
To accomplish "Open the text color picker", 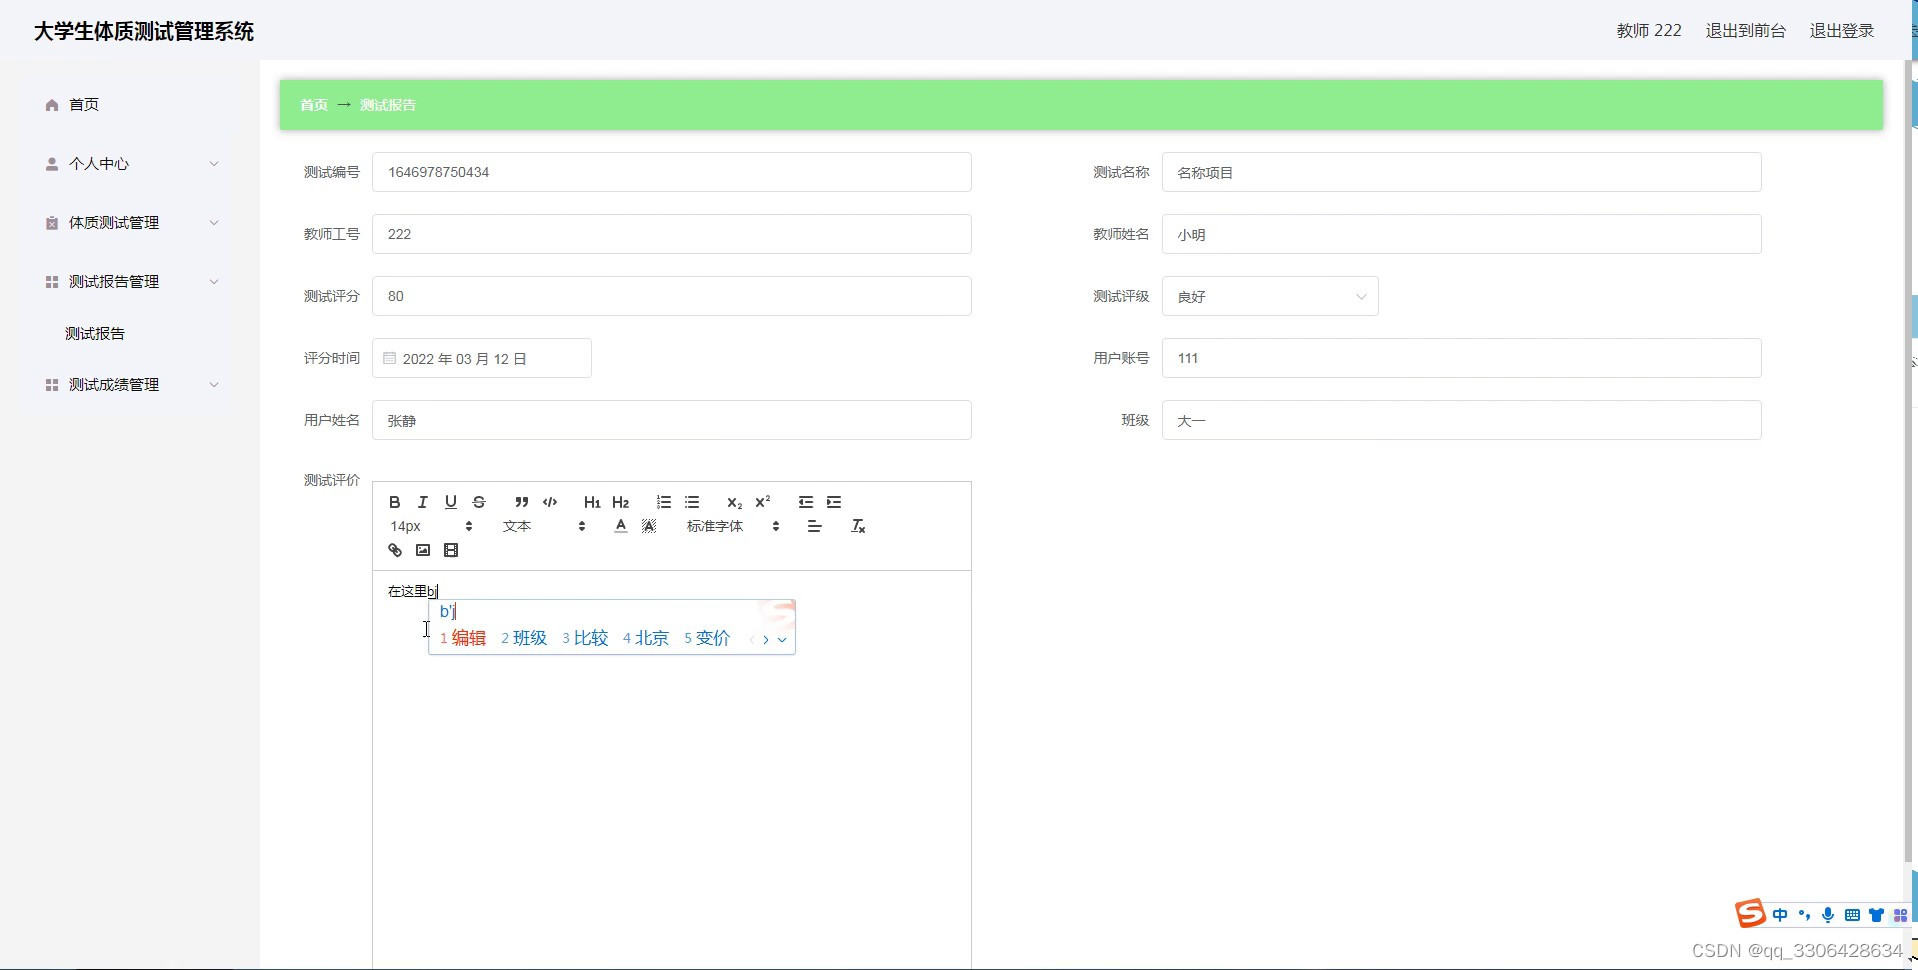I will click(x=620, y=526).
